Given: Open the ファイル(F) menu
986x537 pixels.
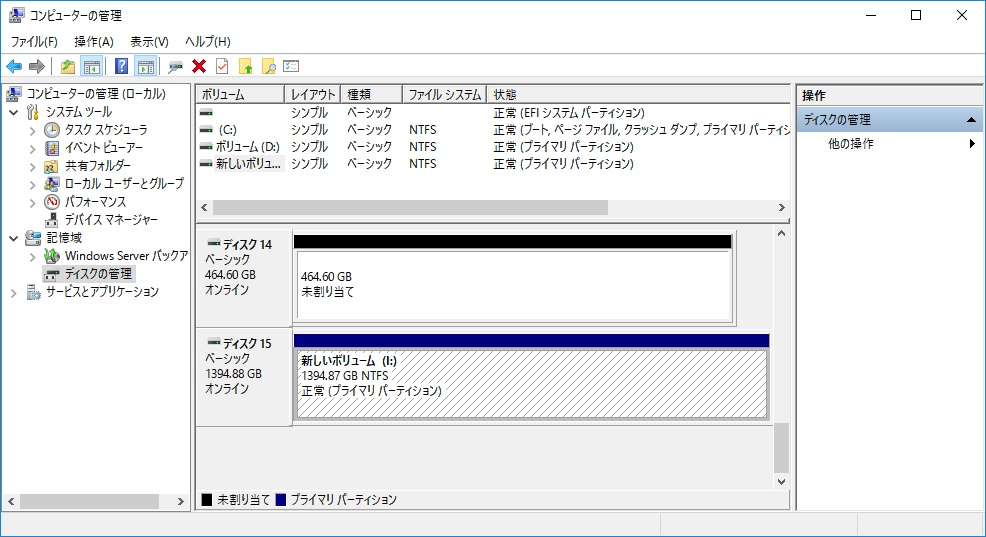Looking at the screenshot, I should point(34,42).
